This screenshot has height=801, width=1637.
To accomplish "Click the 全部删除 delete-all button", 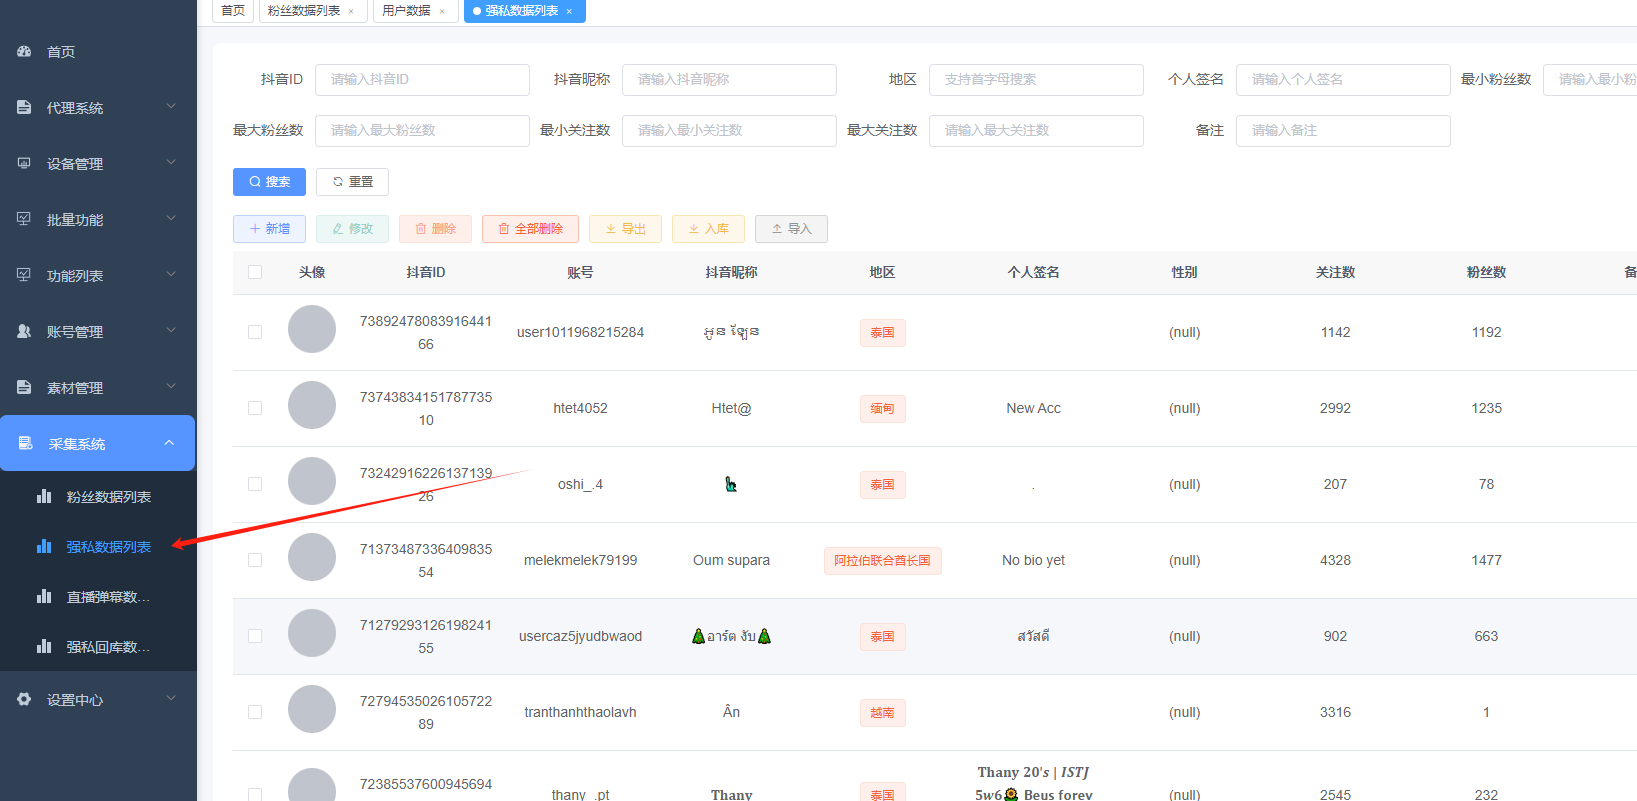I will (530, 229).
